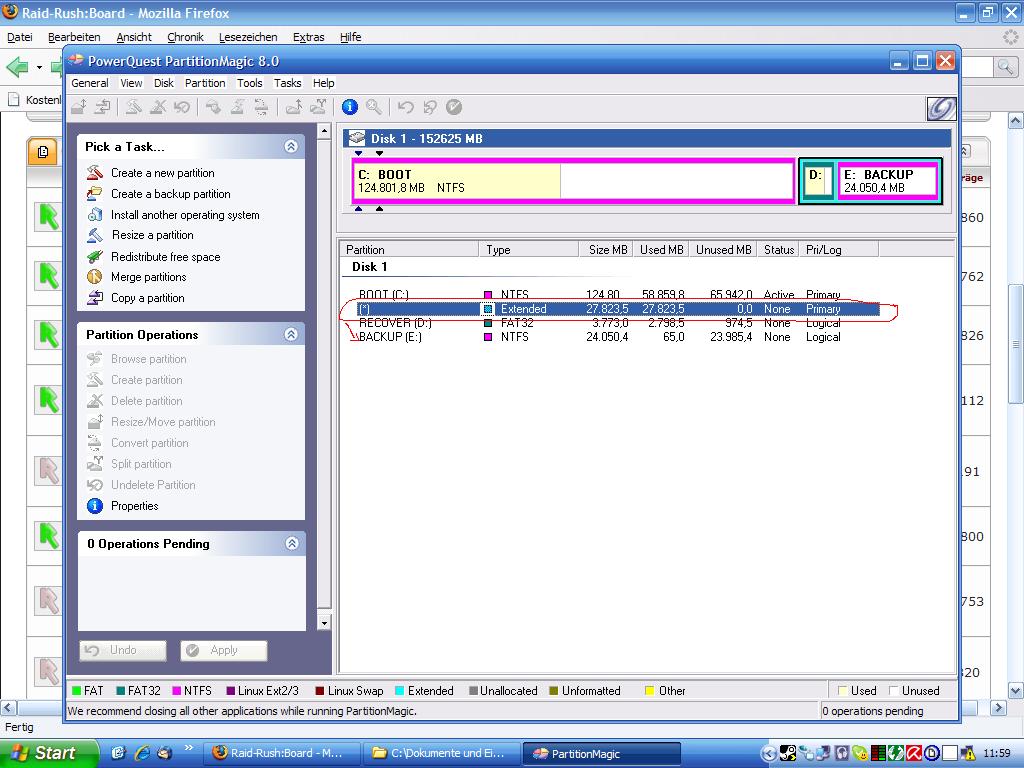This screenshot has width=1024, height=768.
Task: Click the Pri/Log column header
Action: coord(839,249)
